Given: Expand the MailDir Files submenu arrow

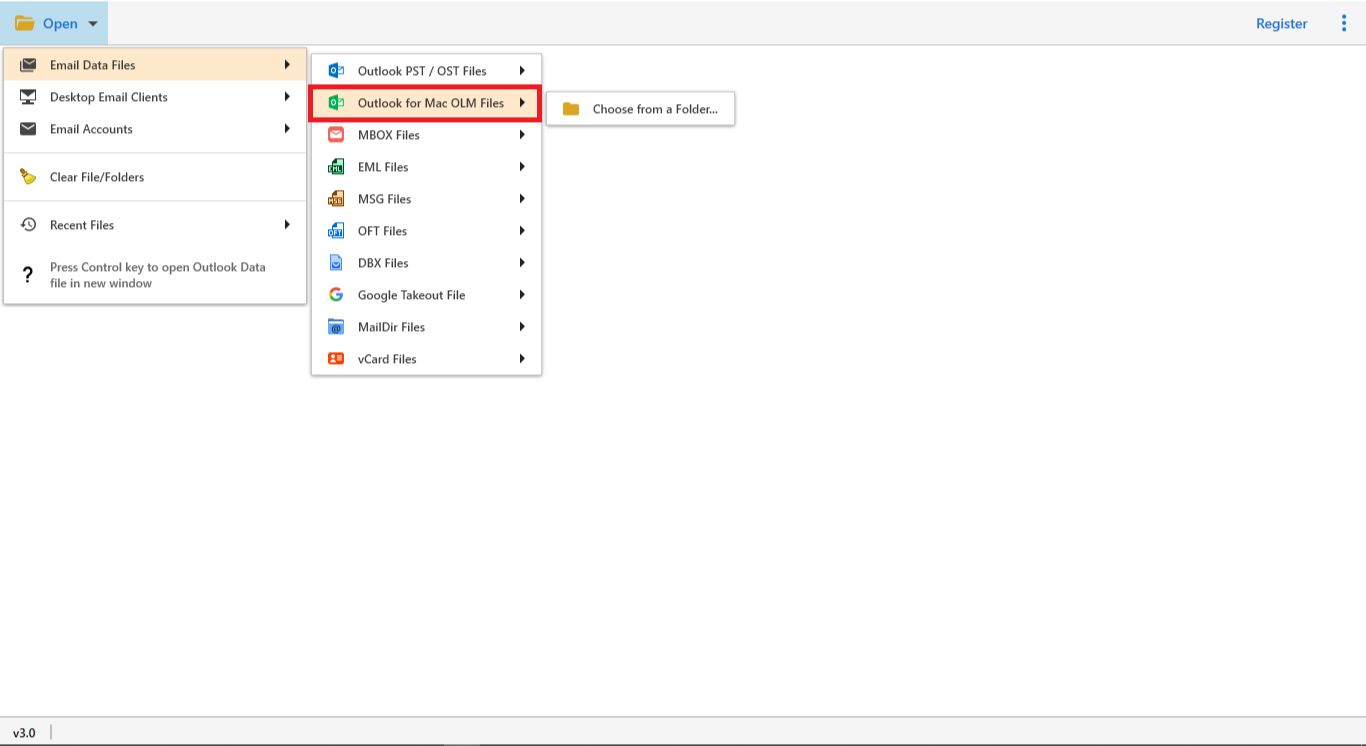Looking at the screenshot, I should [522, 327].
